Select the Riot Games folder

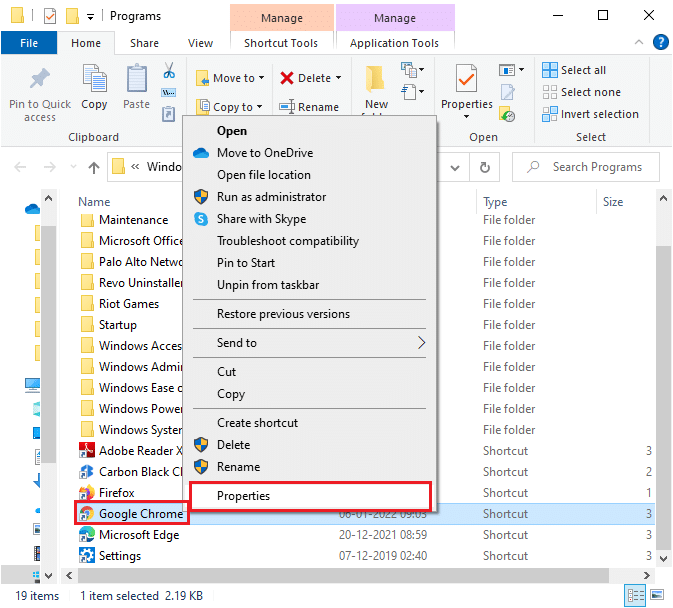[x=120, y=304]
